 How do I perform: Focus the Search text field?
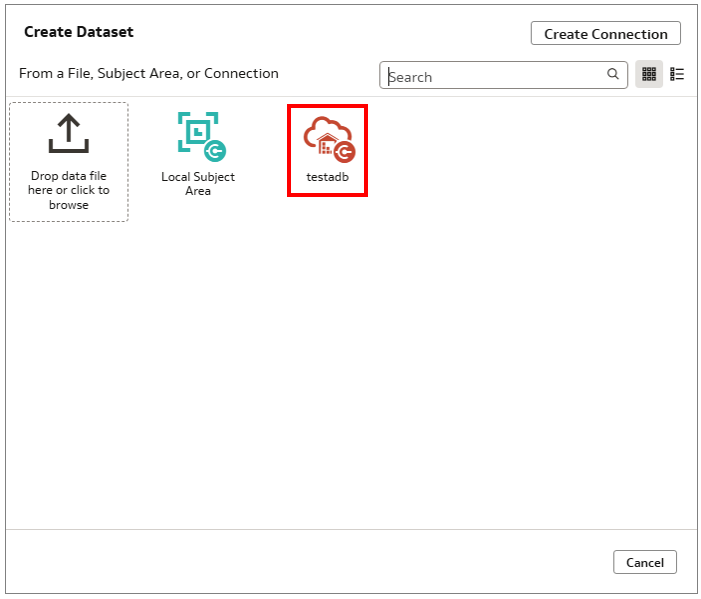click(x=495, y=76)
